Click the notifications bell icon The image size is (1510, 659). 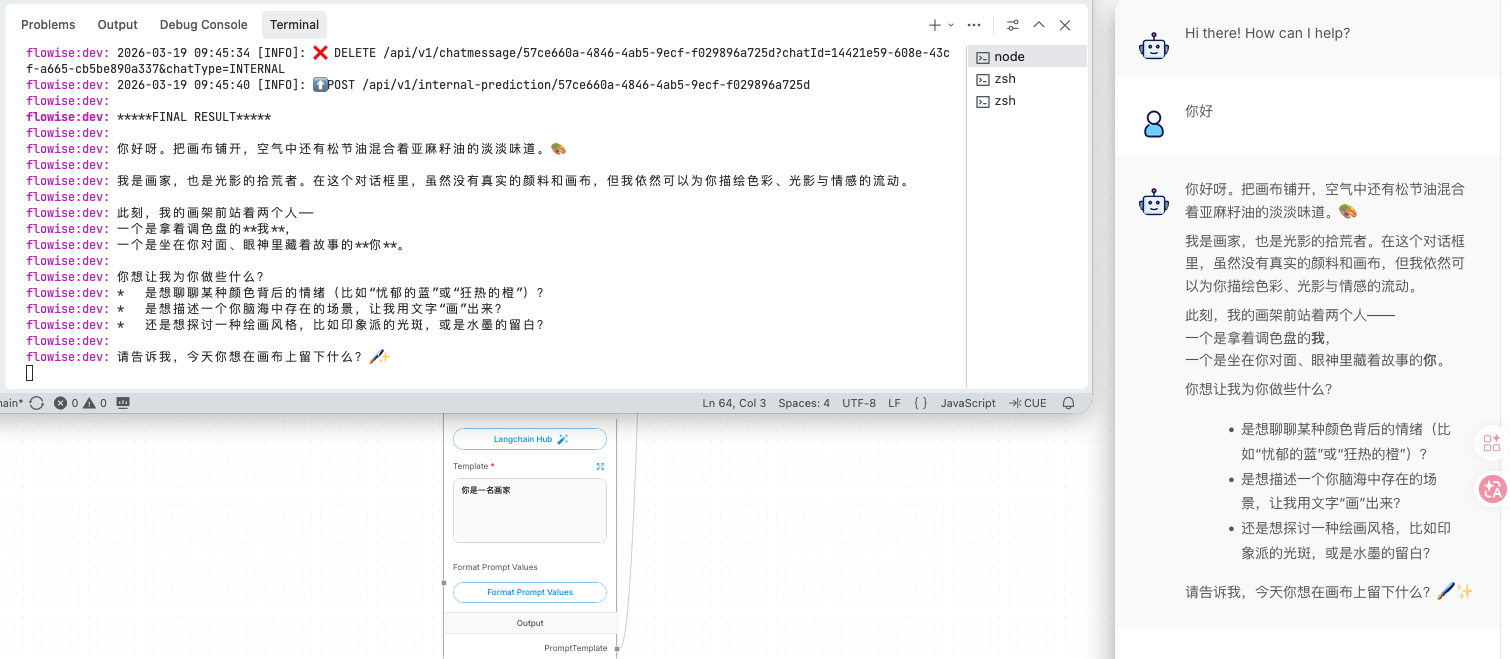tap(1068, 403)
